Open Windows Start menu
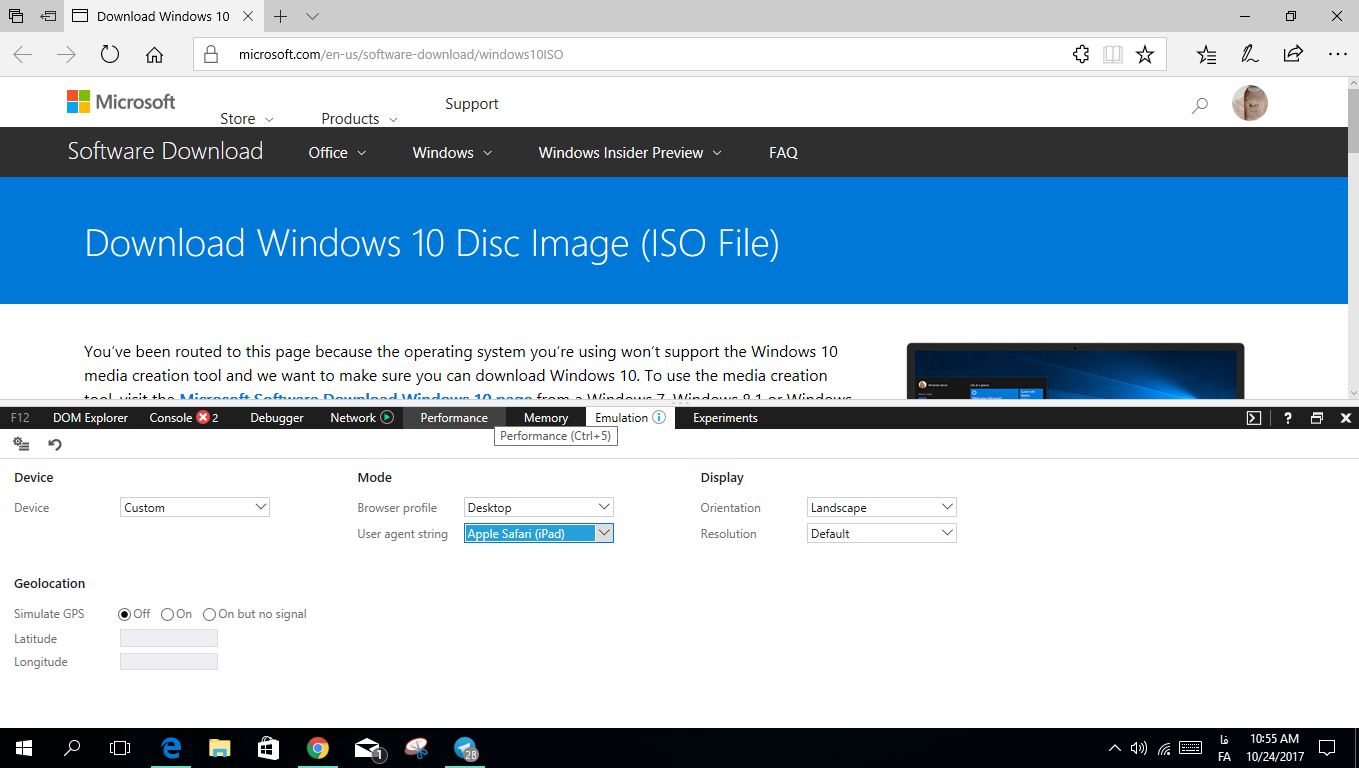Screen dimensions: 1359x768 click(24, 748)
